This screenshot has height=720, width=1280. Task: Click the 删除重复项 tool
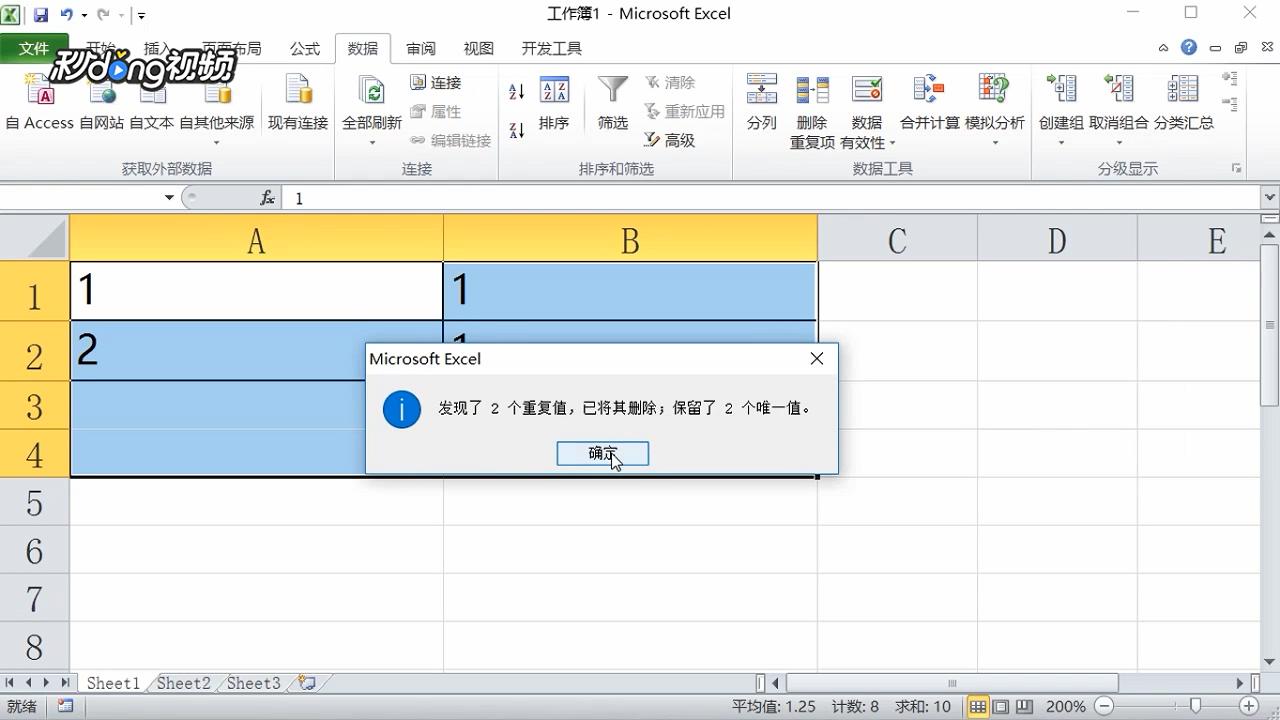pyautogui.click(x=812, y=112)
